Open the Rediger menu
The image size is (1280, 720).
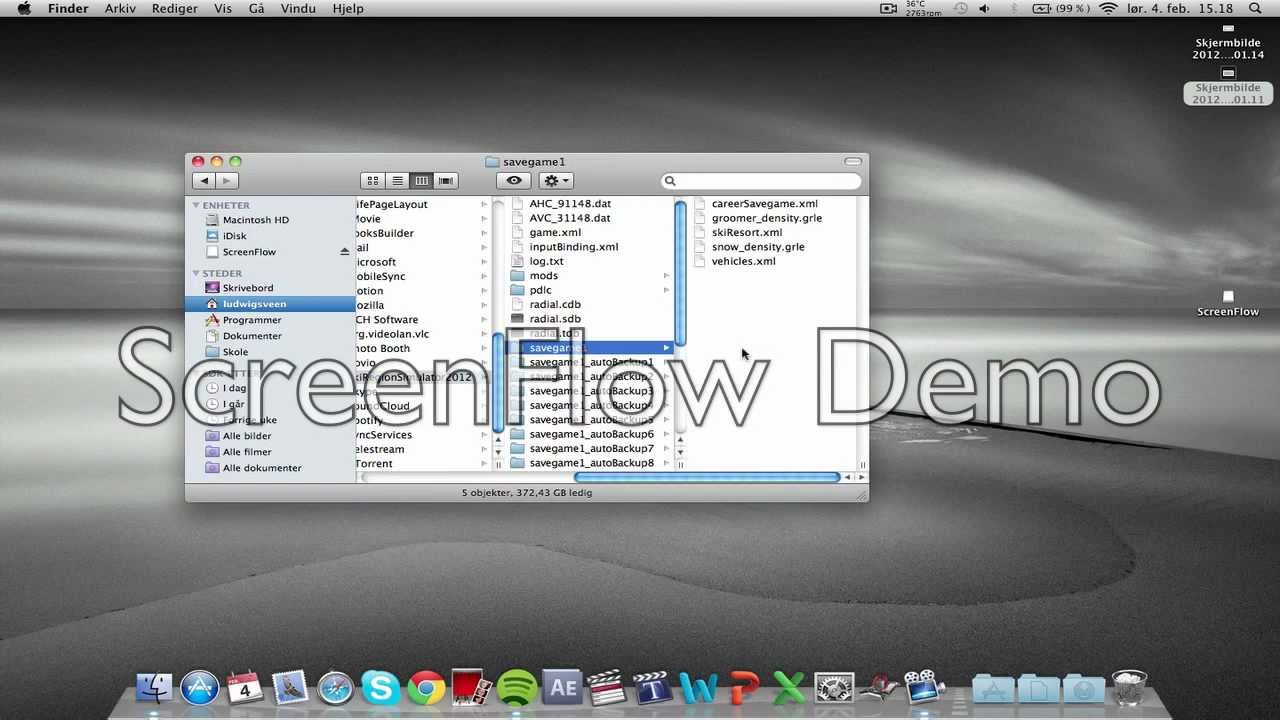coord(175,9)
